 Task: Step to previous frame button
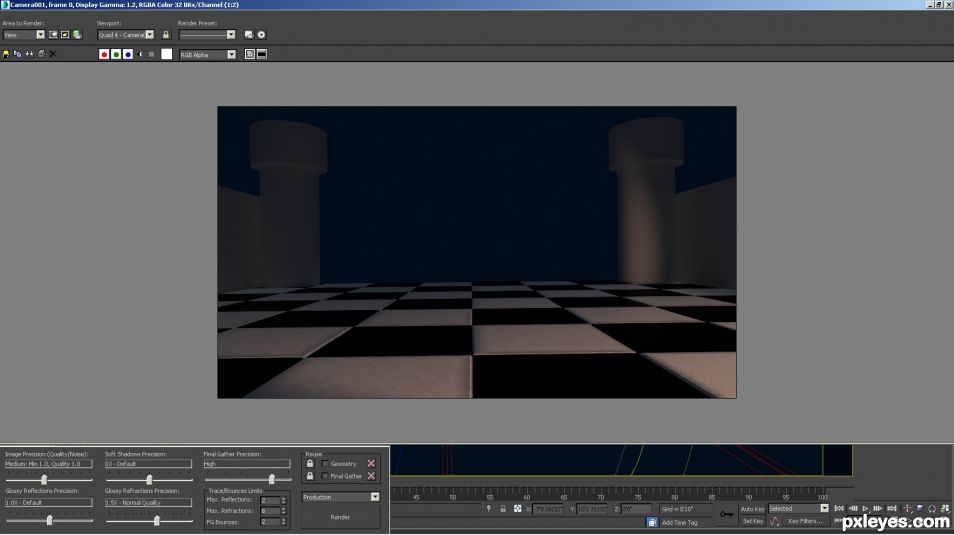(x=853, y=508)
